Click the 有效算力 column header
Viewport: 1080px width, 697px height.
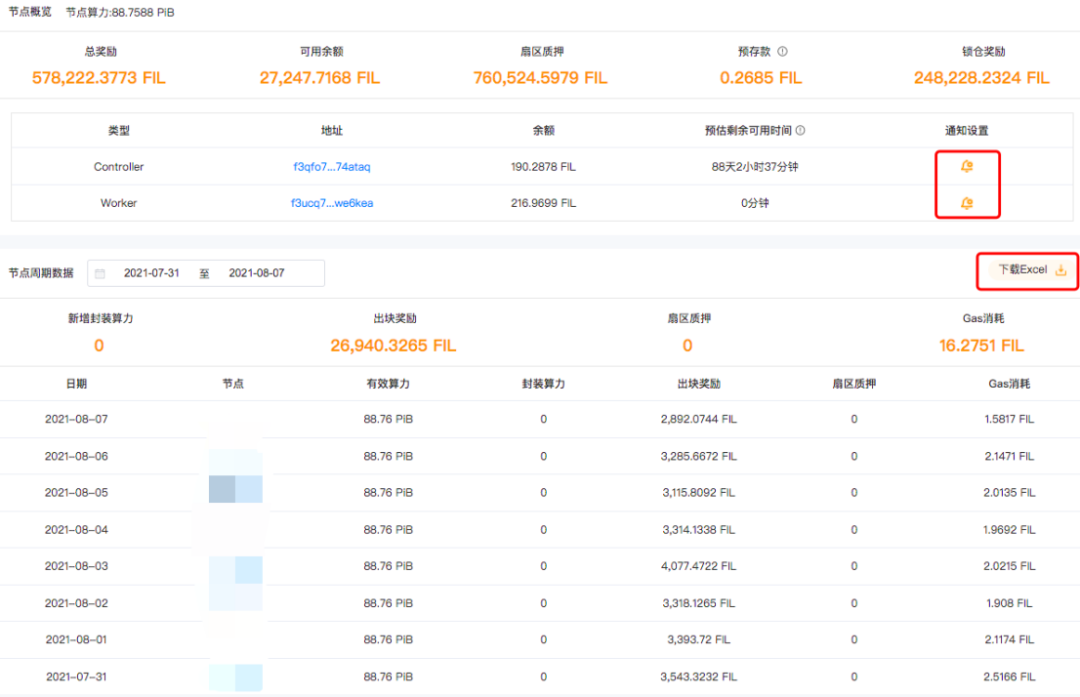point(388,383)
